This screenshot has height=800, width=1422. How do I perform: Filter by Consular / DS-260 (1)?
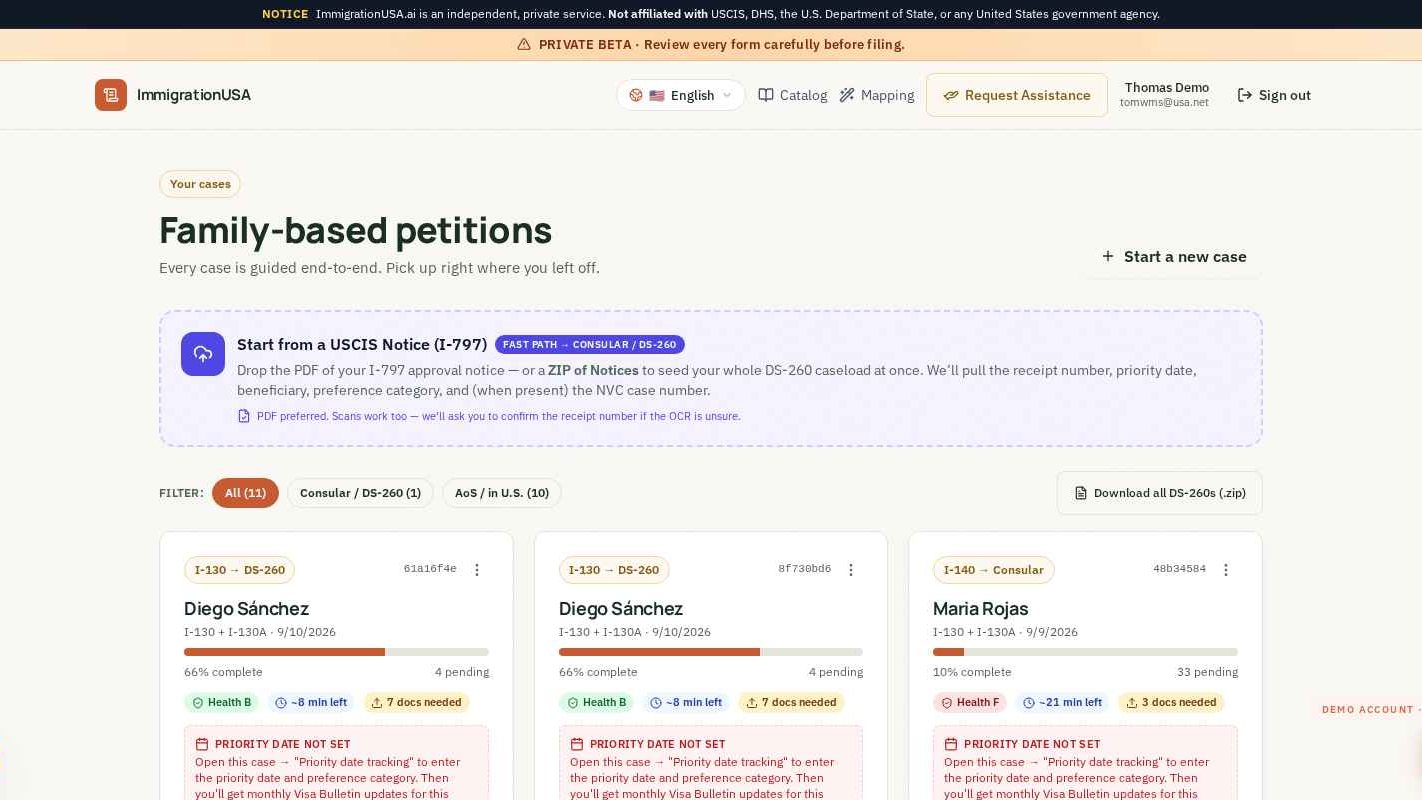pos(360,493)
